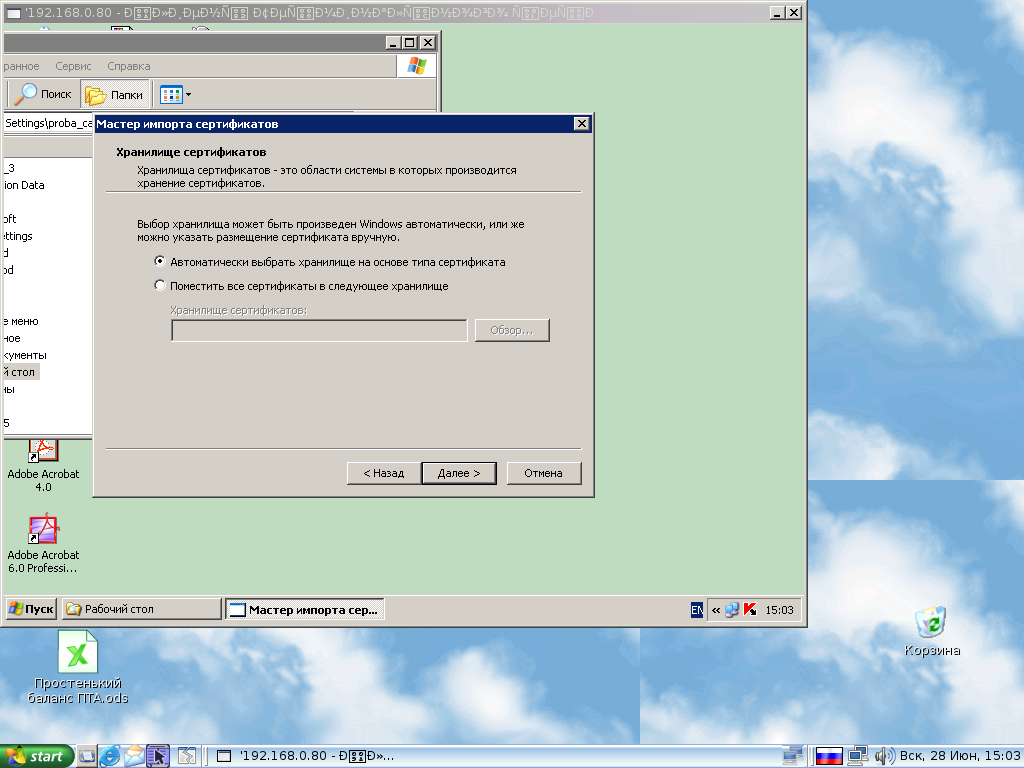The height and width of the screenshot is (768, 1024).
Task: Click the Kaspersky tray icon
Action: point(748,610)
